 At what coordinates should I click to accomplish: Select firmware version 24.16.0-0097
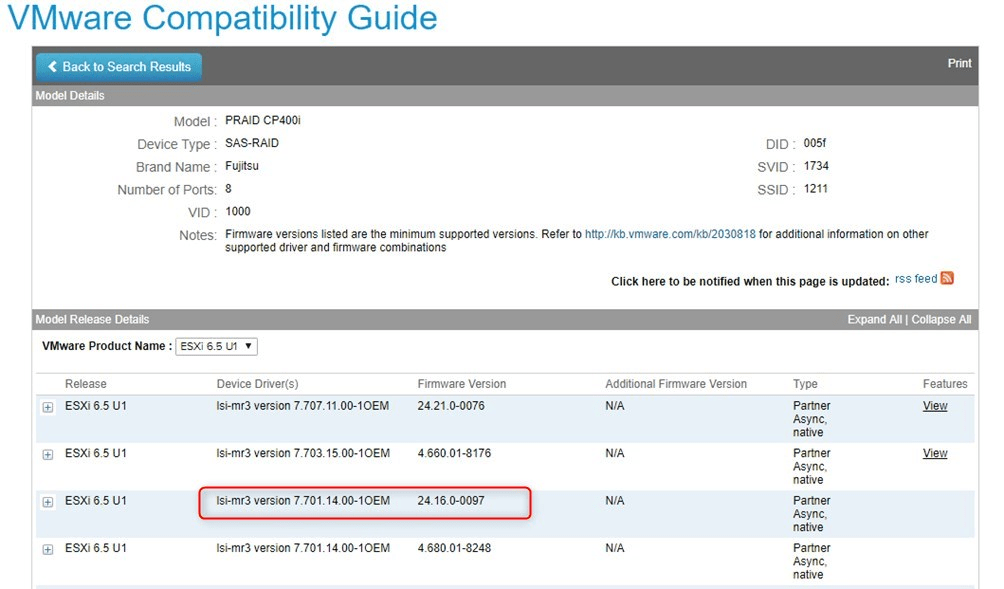[451, 501]
